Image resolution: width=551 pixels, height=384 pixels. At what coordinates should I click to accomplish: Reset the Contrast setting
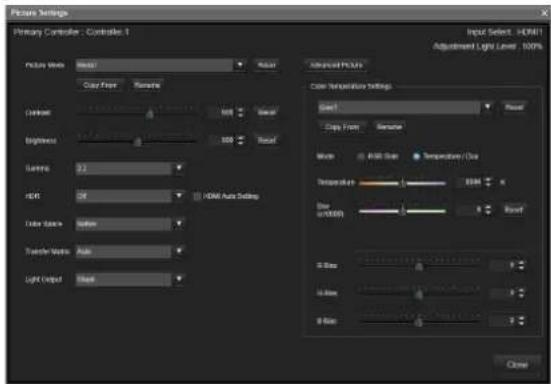(x=266, y=112)
